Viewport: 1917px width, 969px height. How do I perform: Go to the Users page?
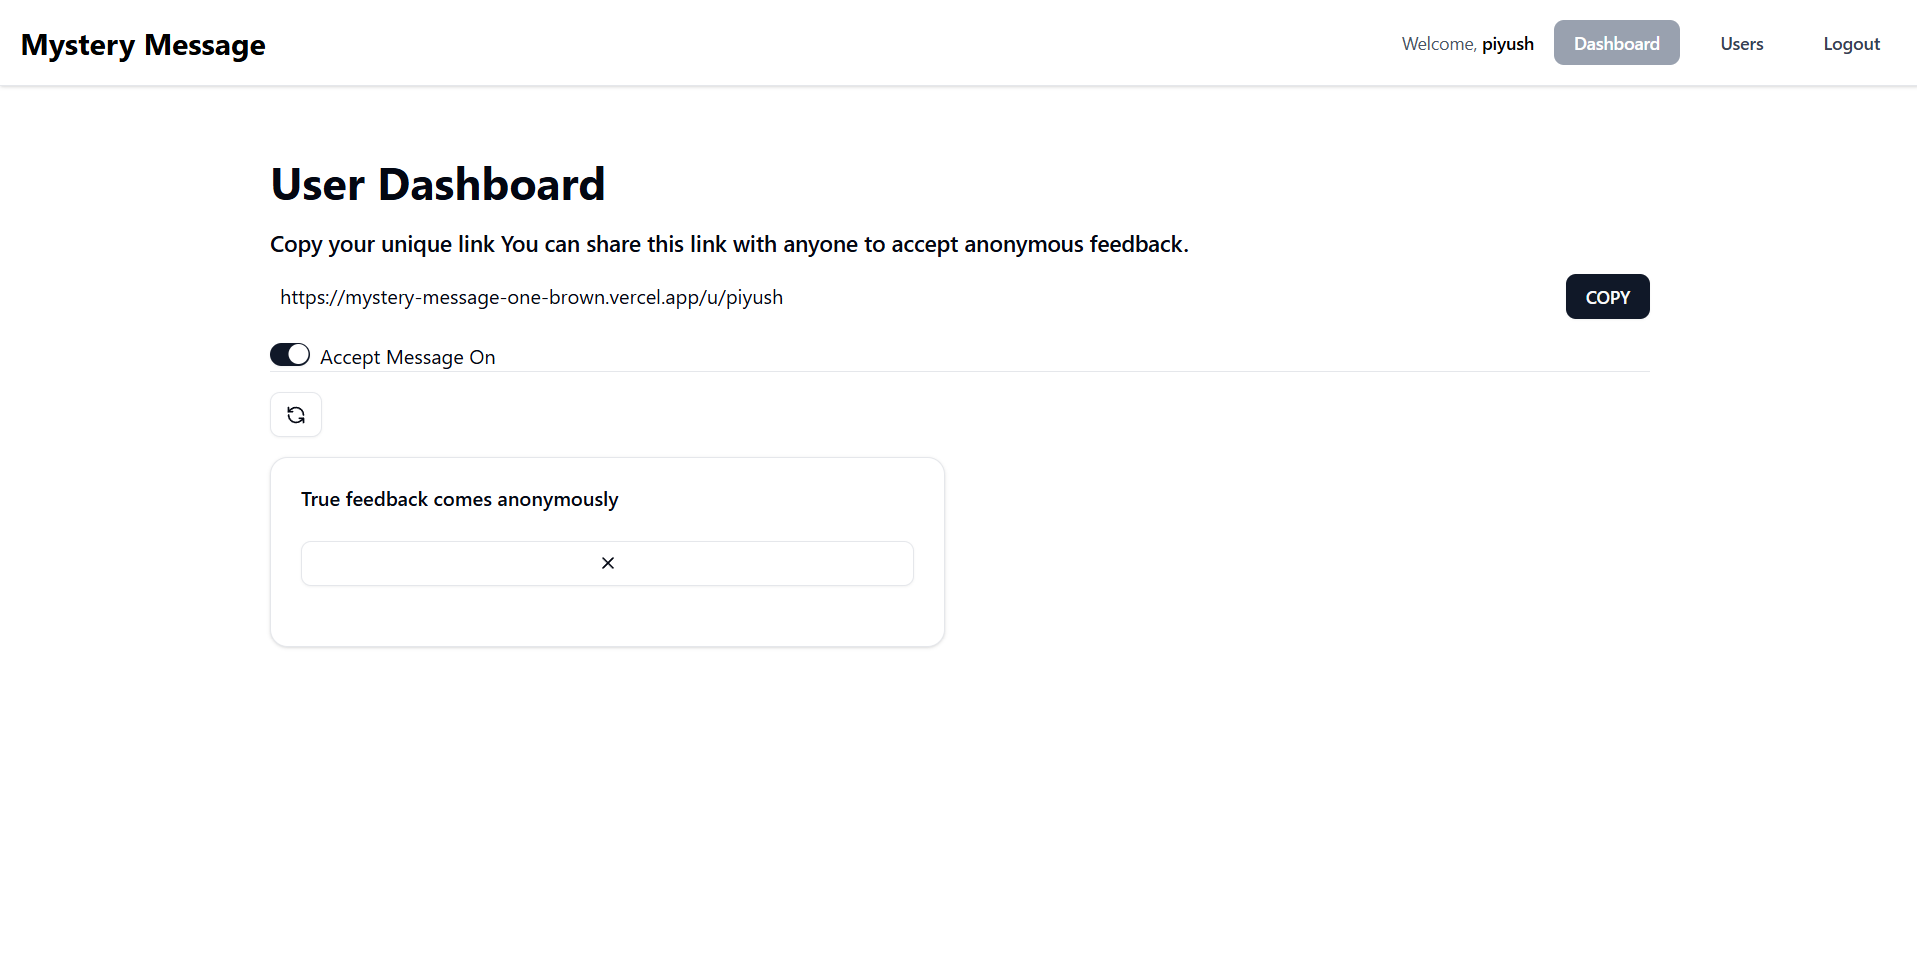1741,43
